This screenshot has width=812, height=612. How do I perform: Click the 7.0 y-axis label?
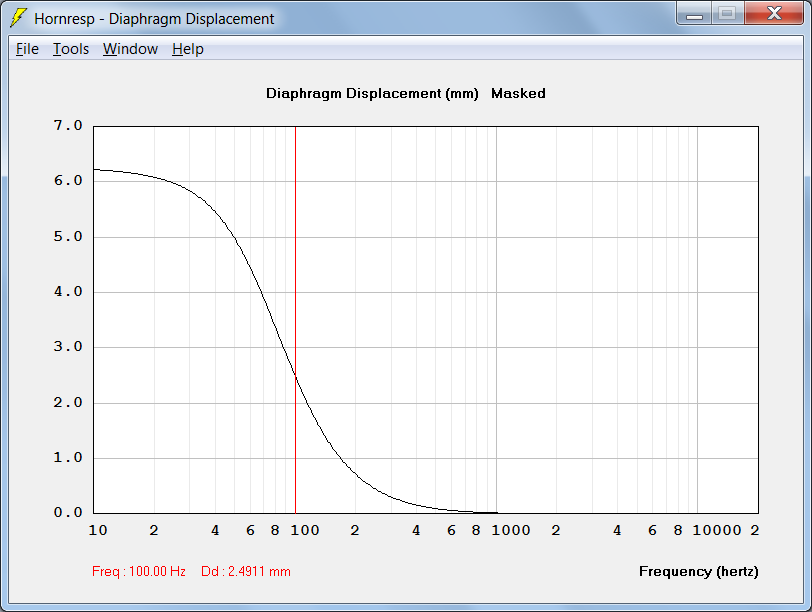pyautogui.click(x=68, y=125)
